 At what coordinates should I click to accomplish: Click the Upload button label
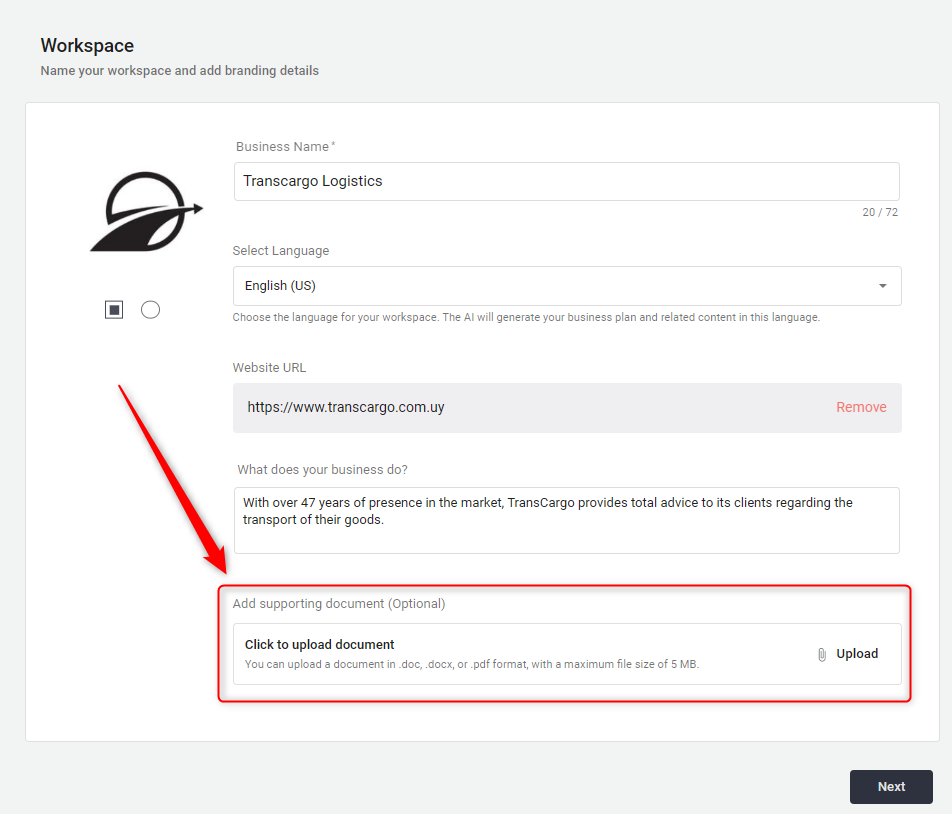click(857, 654)
